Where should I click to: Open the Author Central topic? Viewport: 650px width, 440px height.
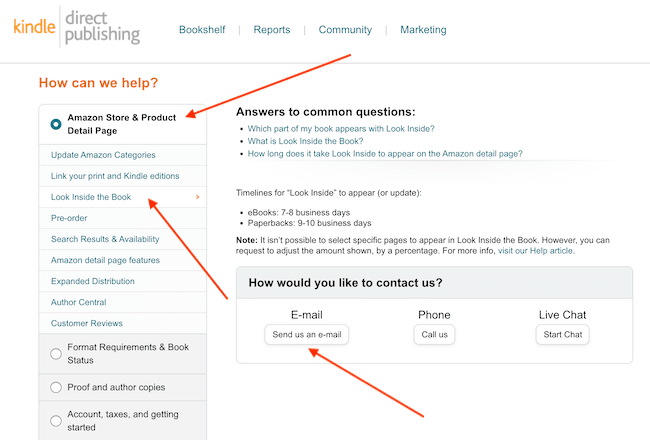80,302
